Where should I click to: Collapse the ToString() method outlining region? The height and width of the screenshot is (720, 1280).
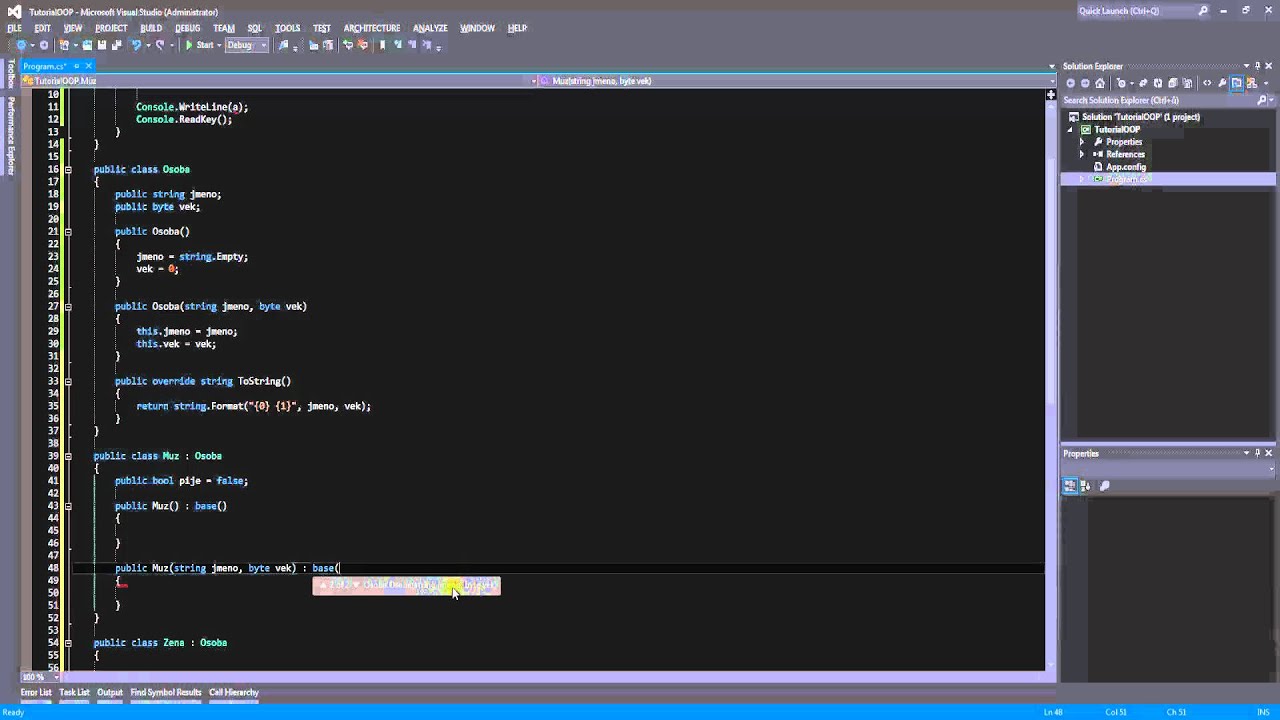pos(68,381)
